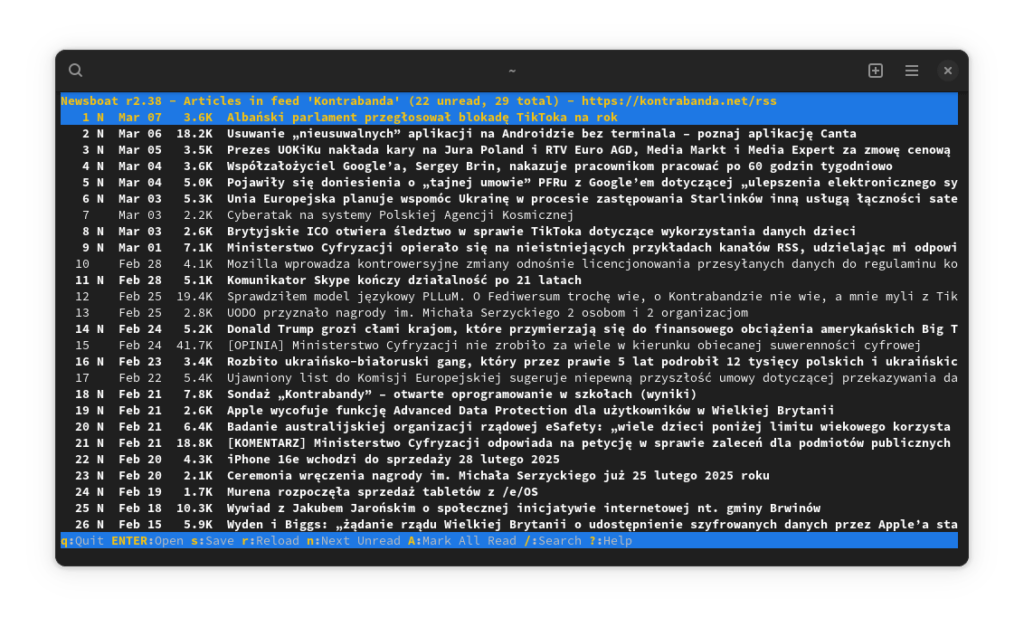Select the iPhone 16e sales article
The image size is (1024, 627).
pyautogui.click(x=509, y=459)
